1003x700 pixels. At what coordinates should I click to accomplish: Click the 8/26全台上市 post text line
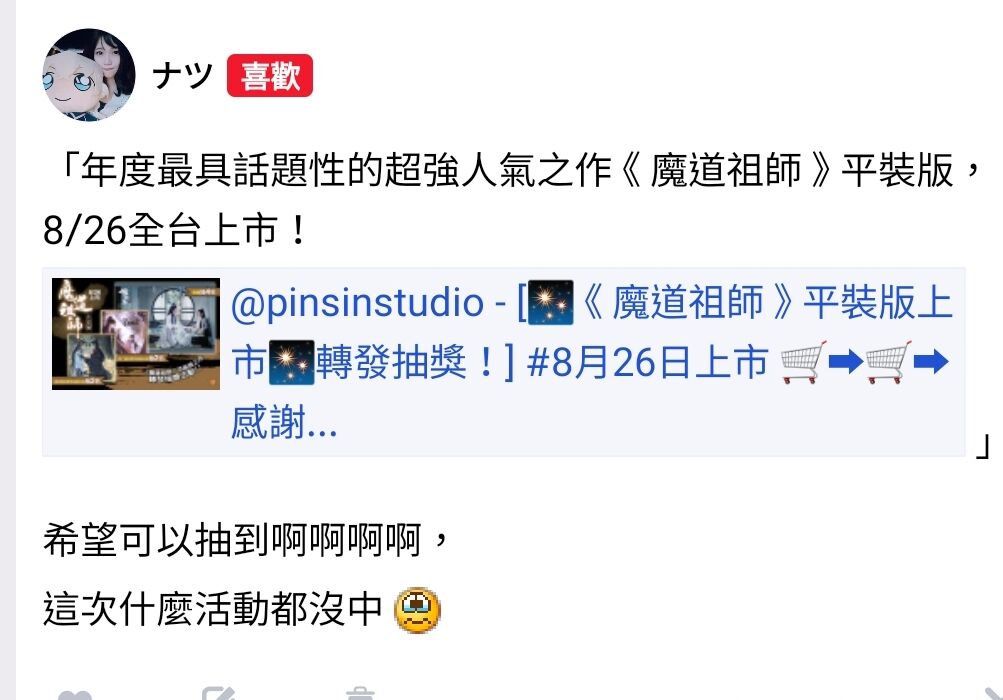tap(176, 230)
